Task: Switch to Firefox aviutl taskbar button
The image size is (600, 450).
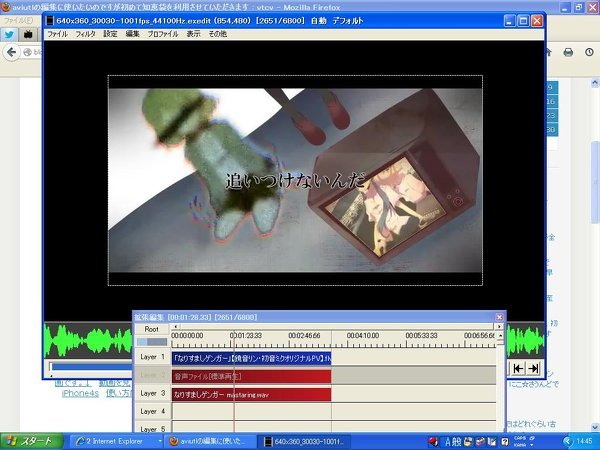Action: [210, 441]
